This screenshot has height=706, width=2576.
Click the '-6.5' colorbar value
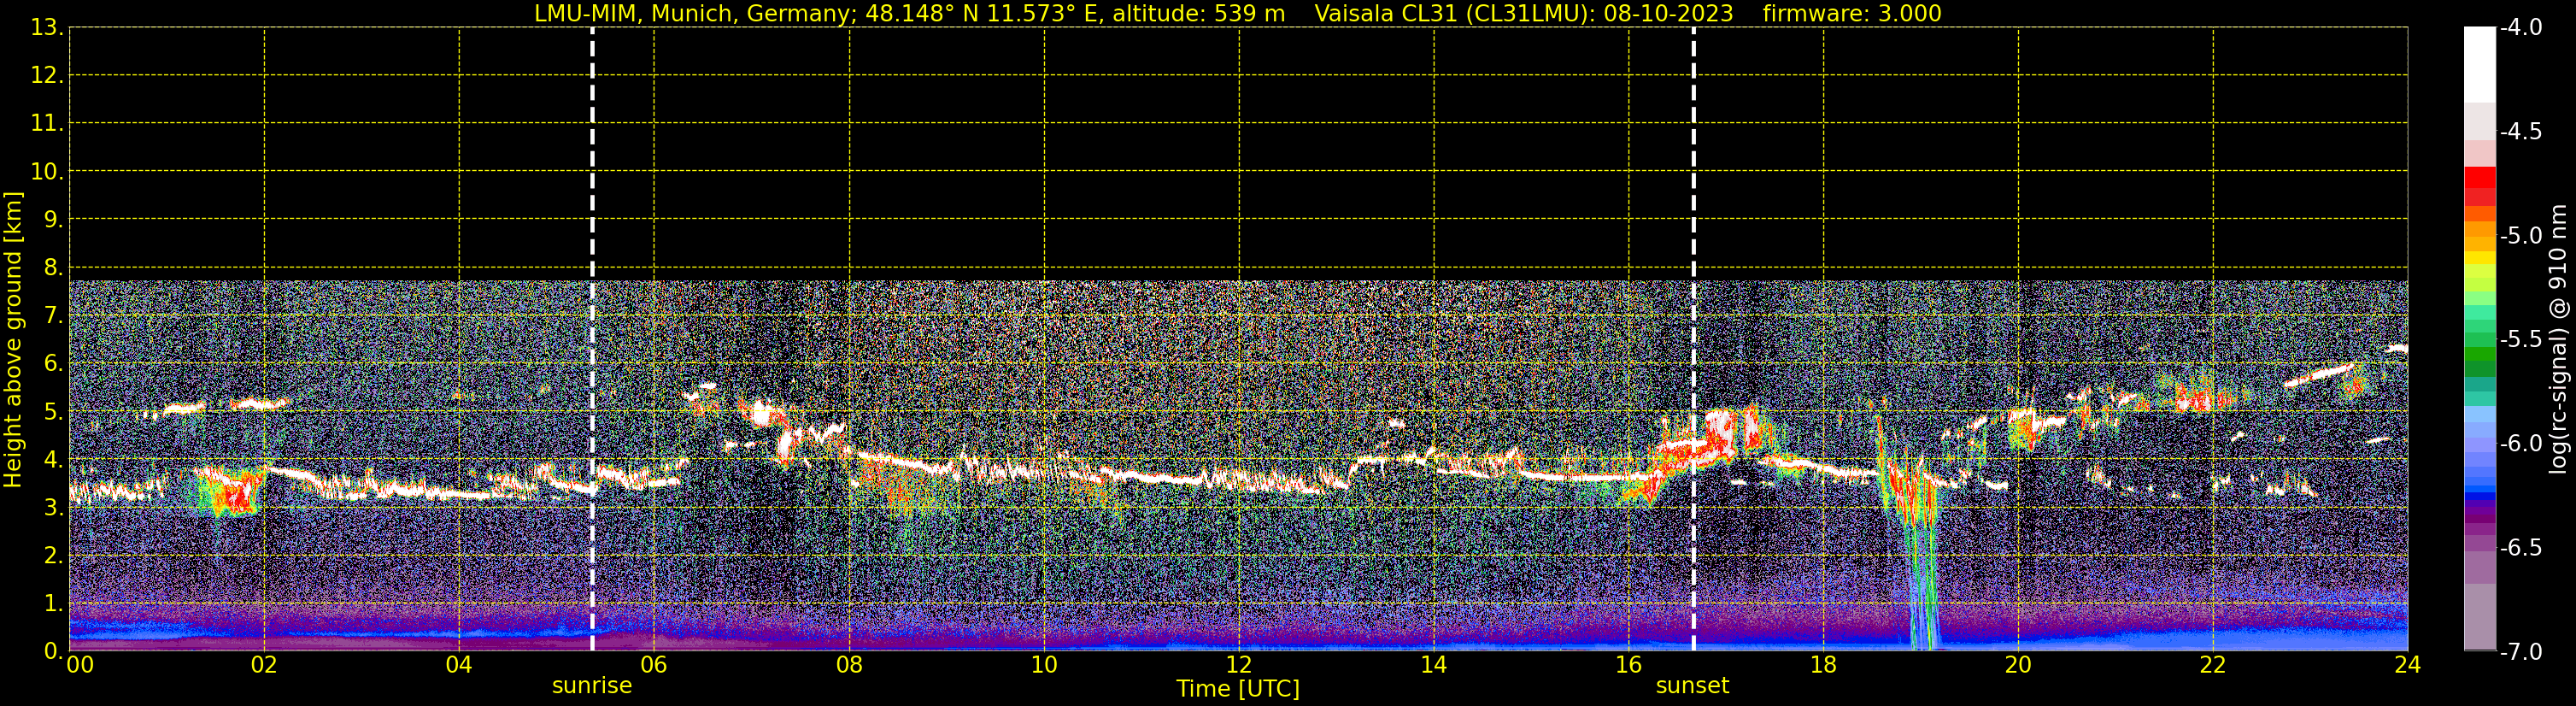pos(2520,547)
